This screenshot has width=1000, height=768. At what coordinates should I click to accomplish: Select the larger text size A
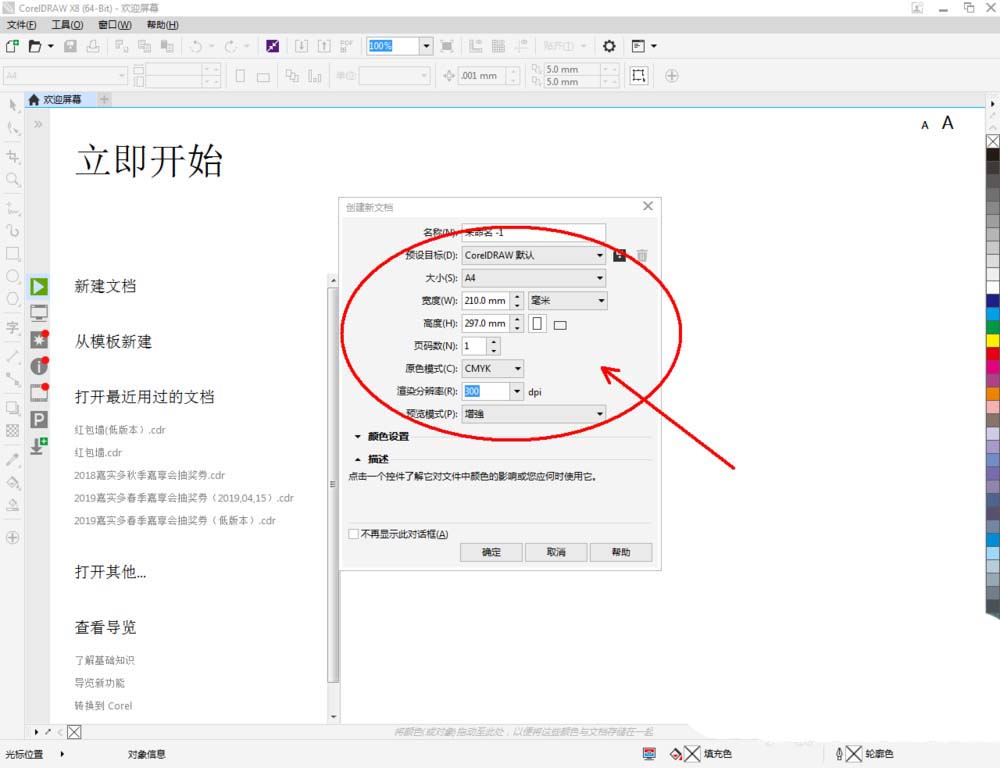(948, 122)
